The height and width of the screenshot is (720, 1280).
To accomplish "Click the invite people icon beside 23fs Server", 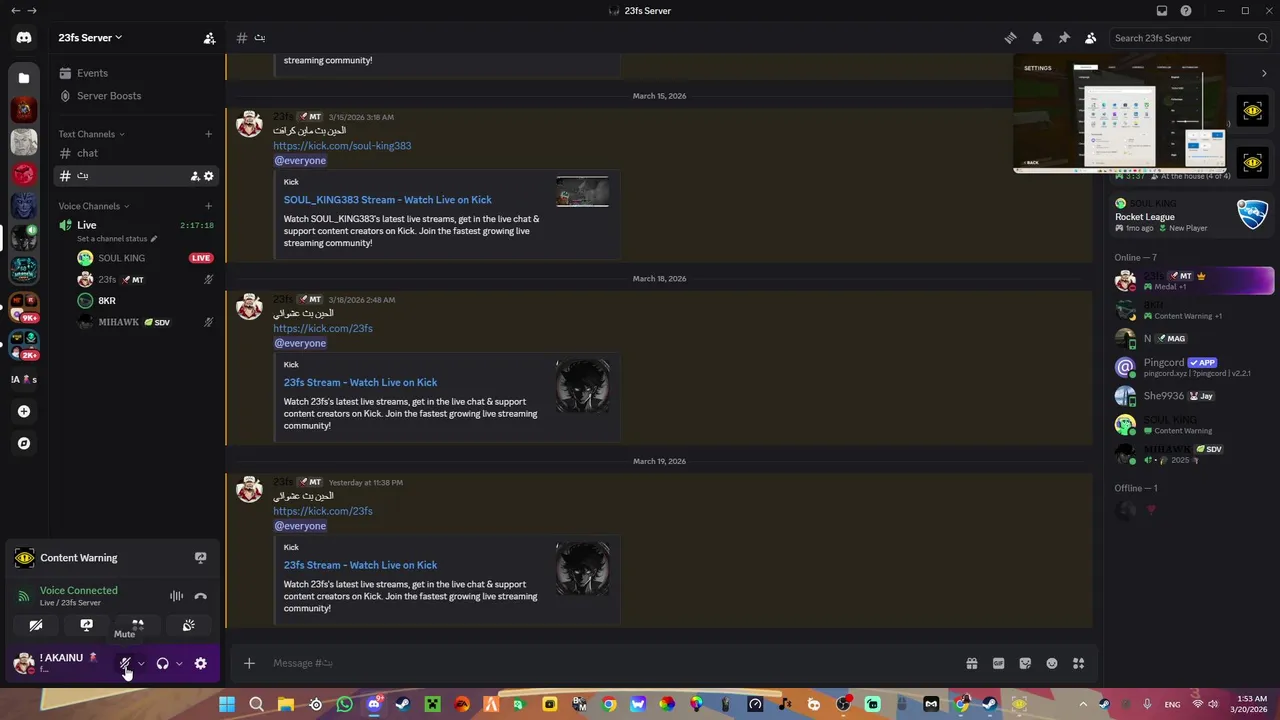I will pos(209,38).
